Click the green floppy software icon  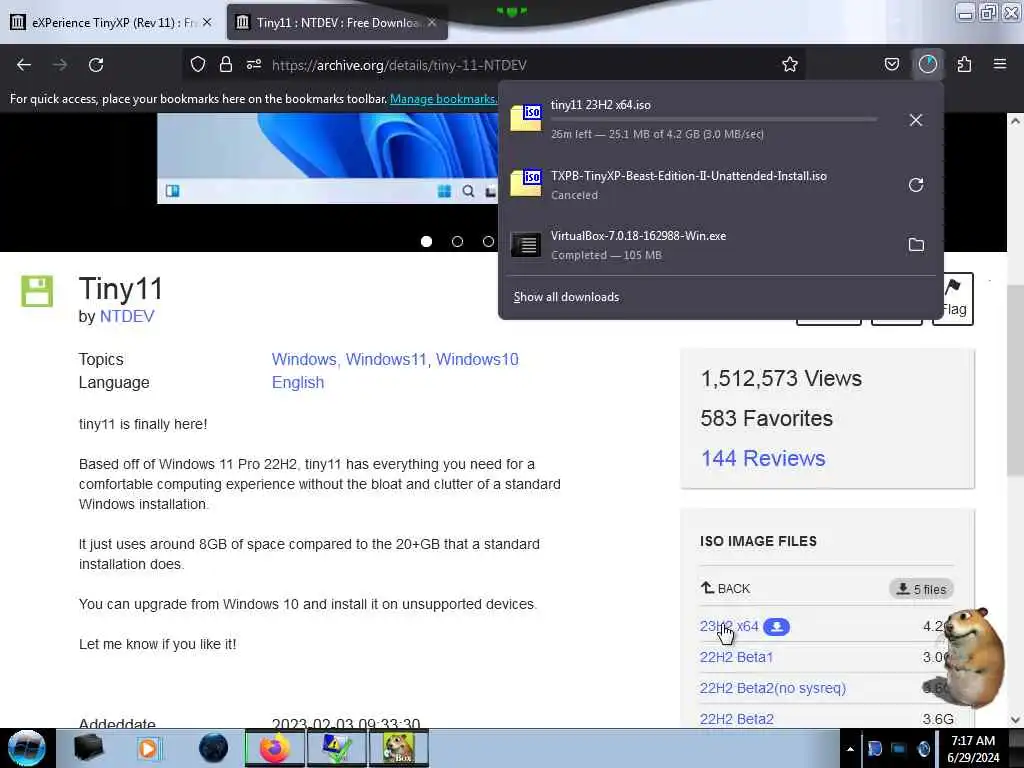pyautogui.click(x=37, y=291)
